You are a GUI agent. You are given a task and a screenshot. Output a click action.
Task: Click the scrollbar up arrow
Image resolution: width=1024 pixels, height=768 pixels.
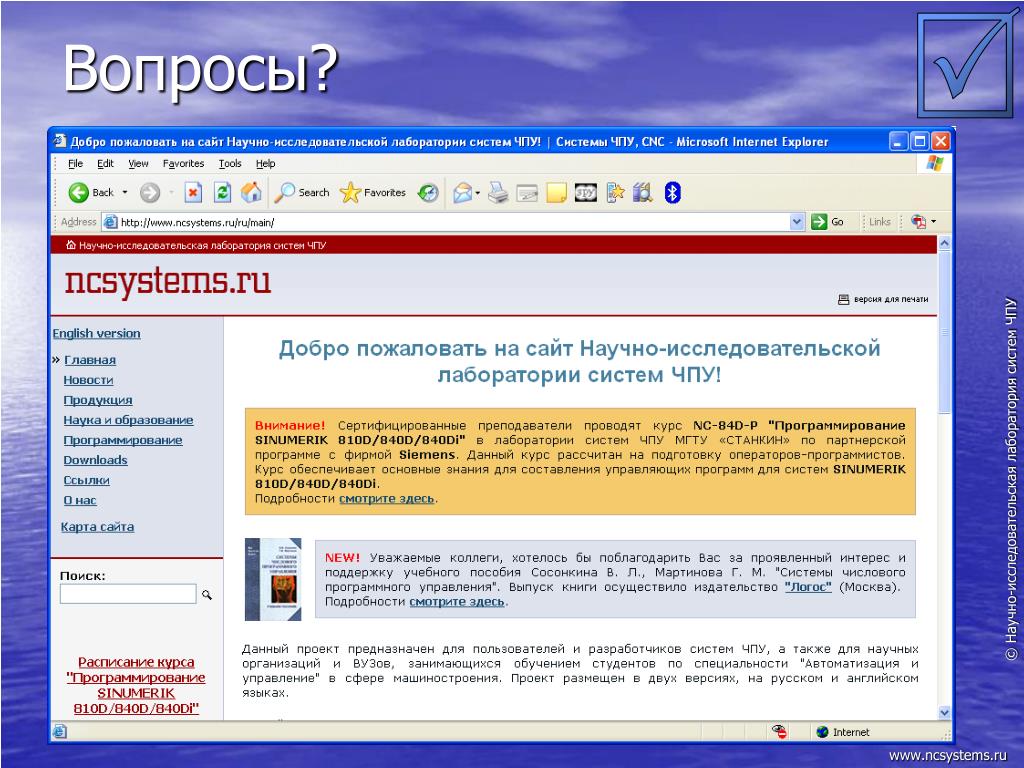pos(944,244)
